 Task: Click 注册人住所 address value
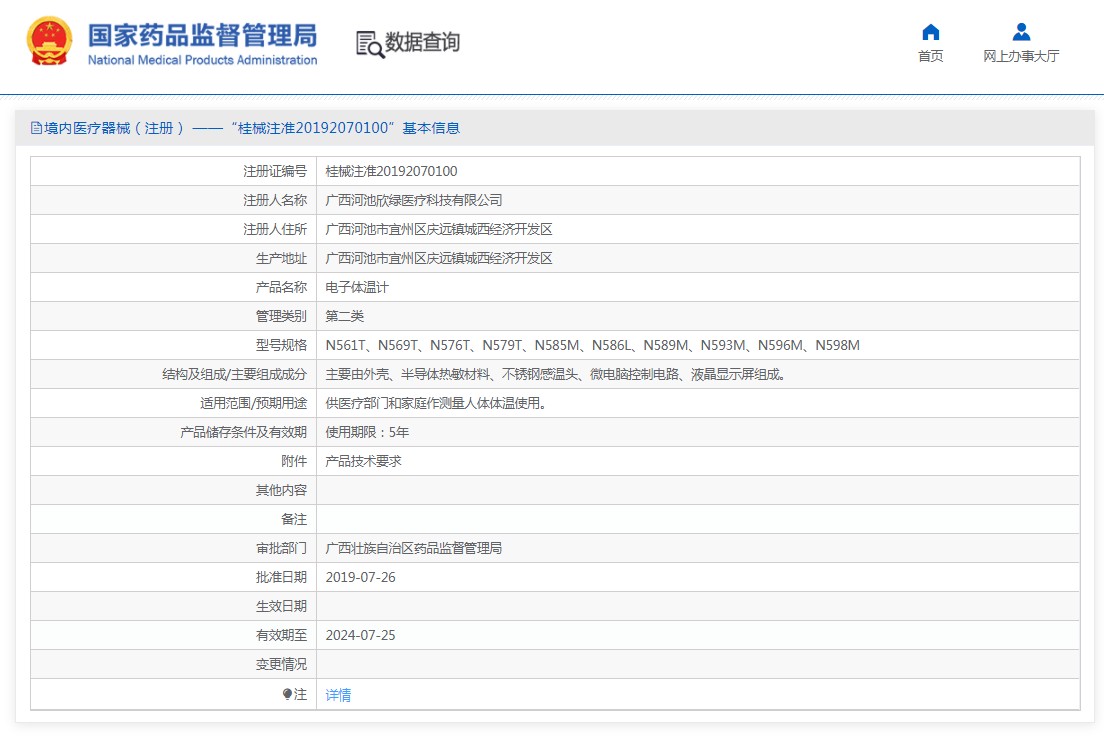pyautogui.click(x=439, y=230)
